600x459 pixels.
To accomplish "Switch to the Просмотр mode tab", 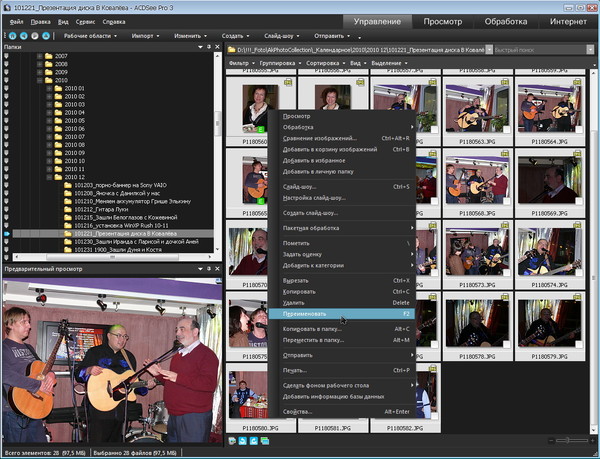I will coord(443,22).
